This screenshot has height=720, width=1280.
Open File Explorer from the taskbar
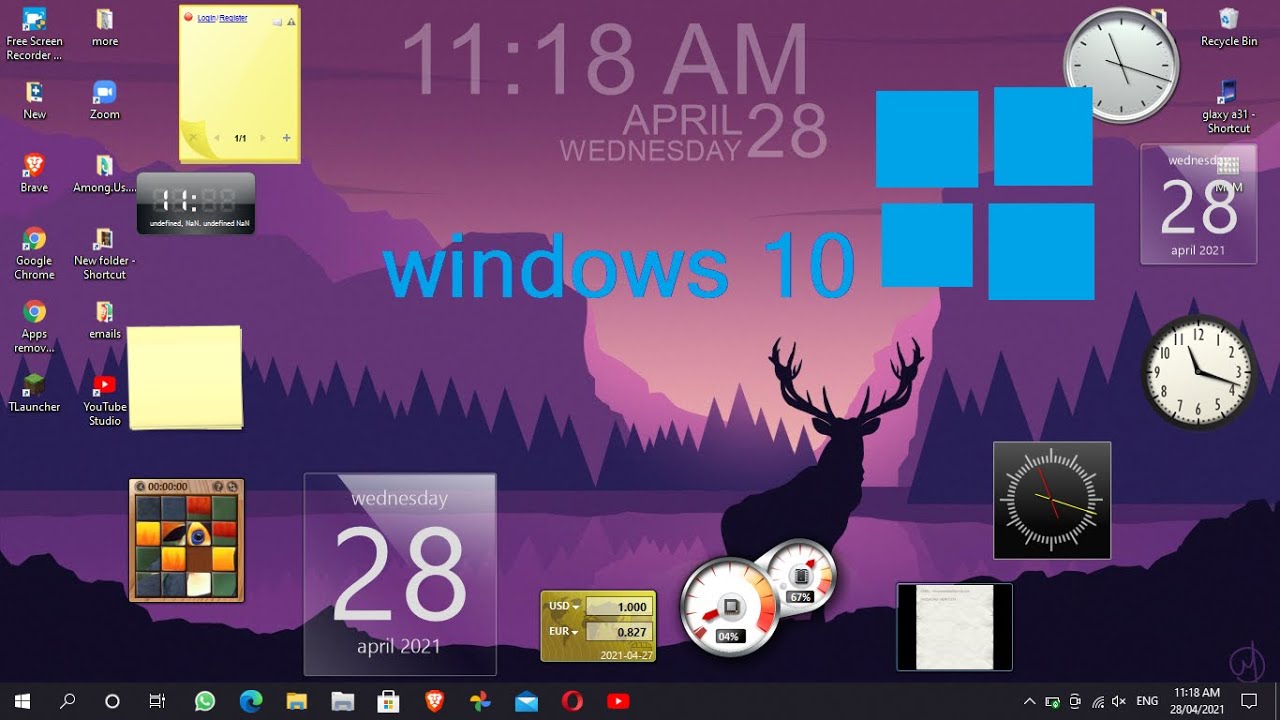(297, 701)
